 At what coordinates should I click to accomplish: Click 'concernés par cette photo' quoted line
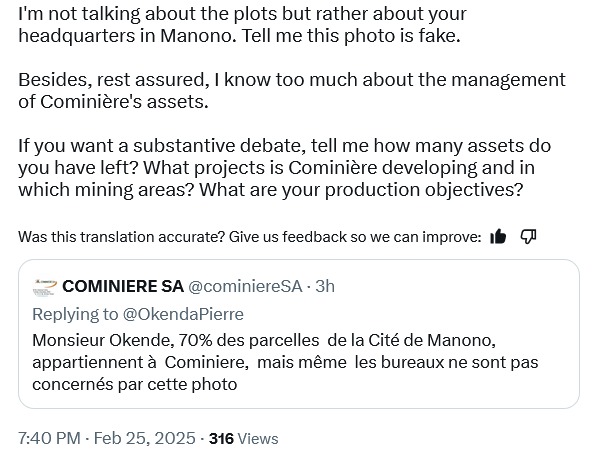tap(135, 384)
